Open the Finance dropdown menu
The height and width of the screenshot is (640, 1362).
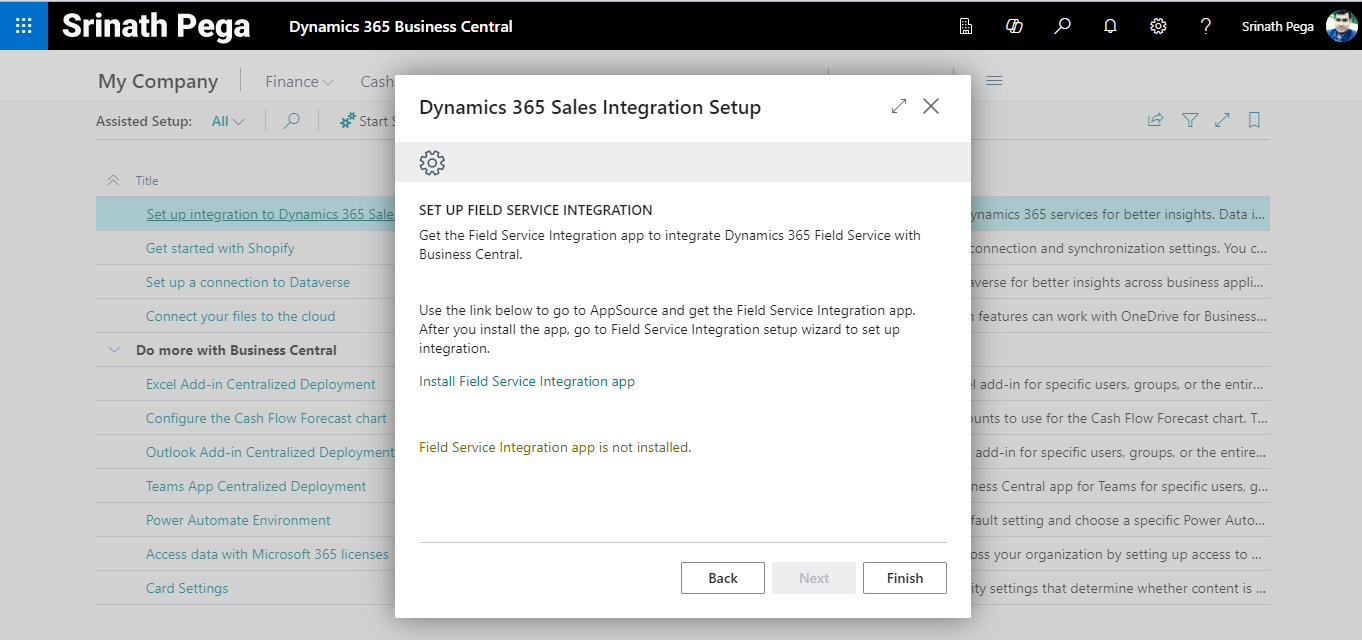tap(299, 82)
